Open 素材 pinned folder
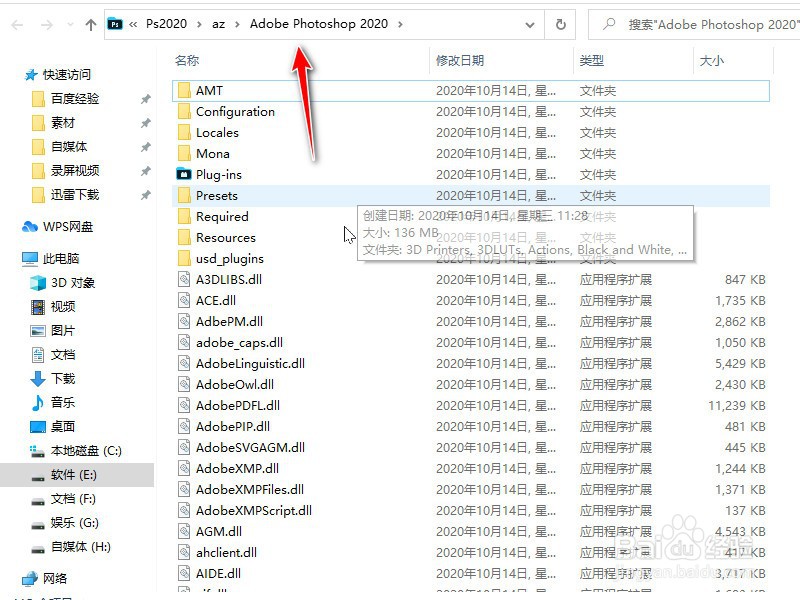800x600 pixels. pyautogui.click(x=63, y=122)
